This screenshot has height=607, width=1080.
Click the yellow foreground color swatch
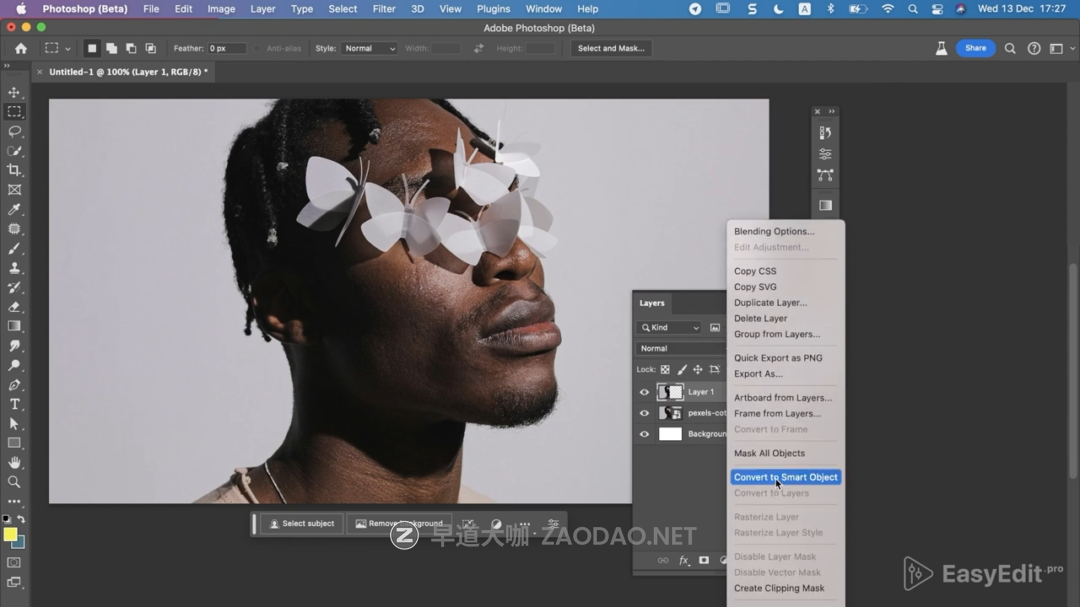click(x=10, y=535)
